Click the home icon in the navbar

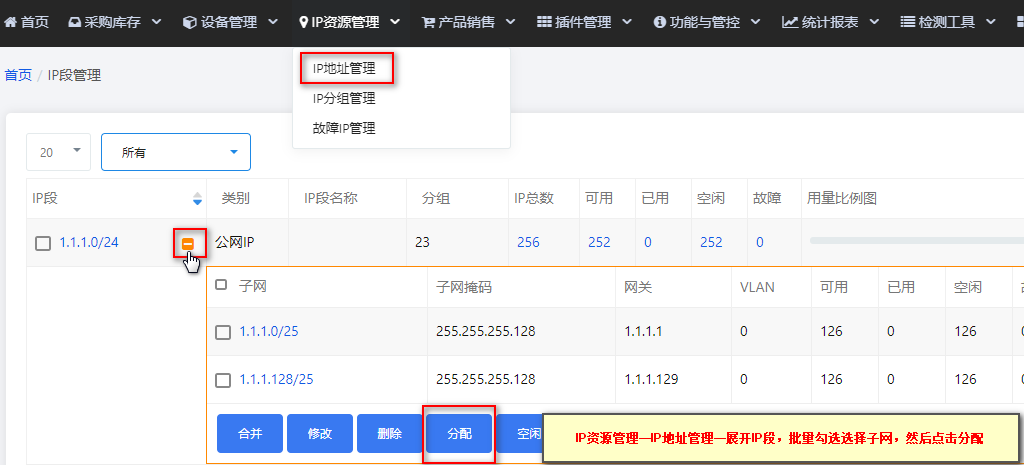10,22
